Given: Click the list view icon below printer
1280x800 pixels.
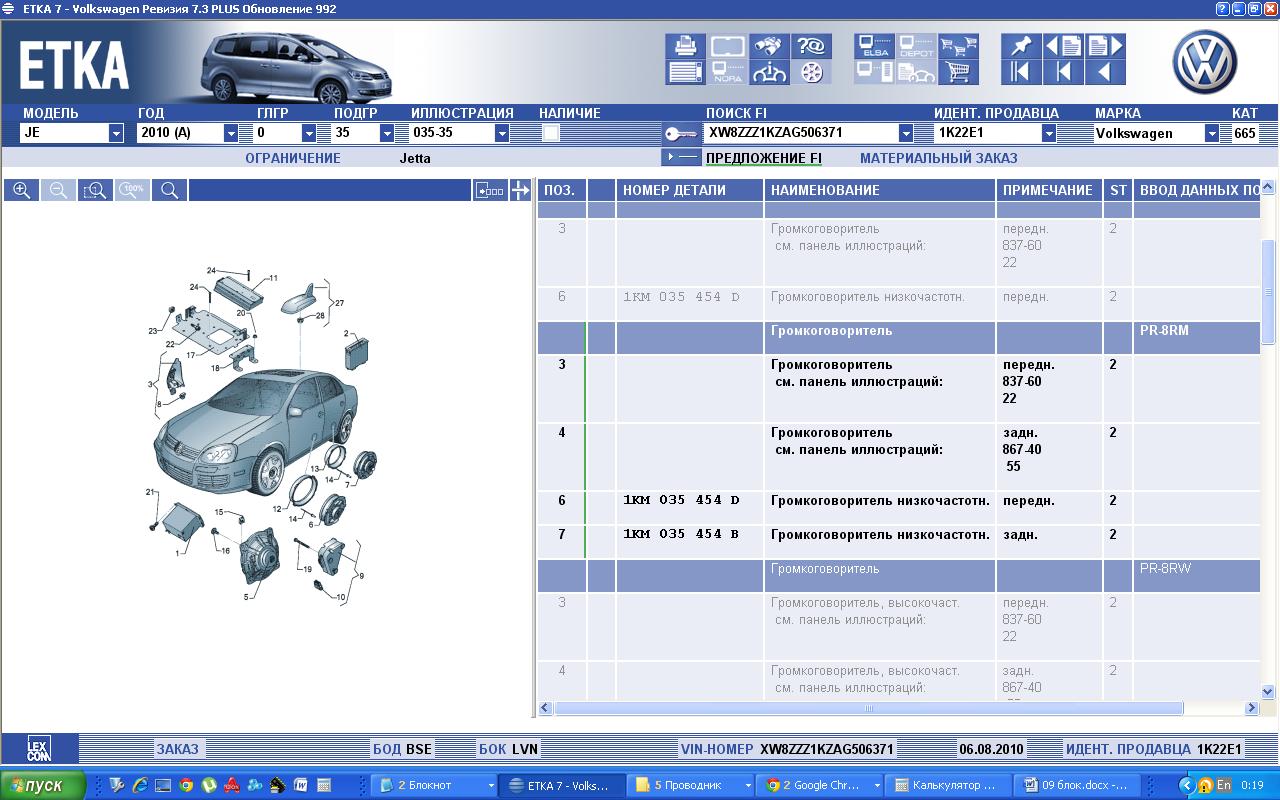Looking at the screenshot, I should point(685,72).
